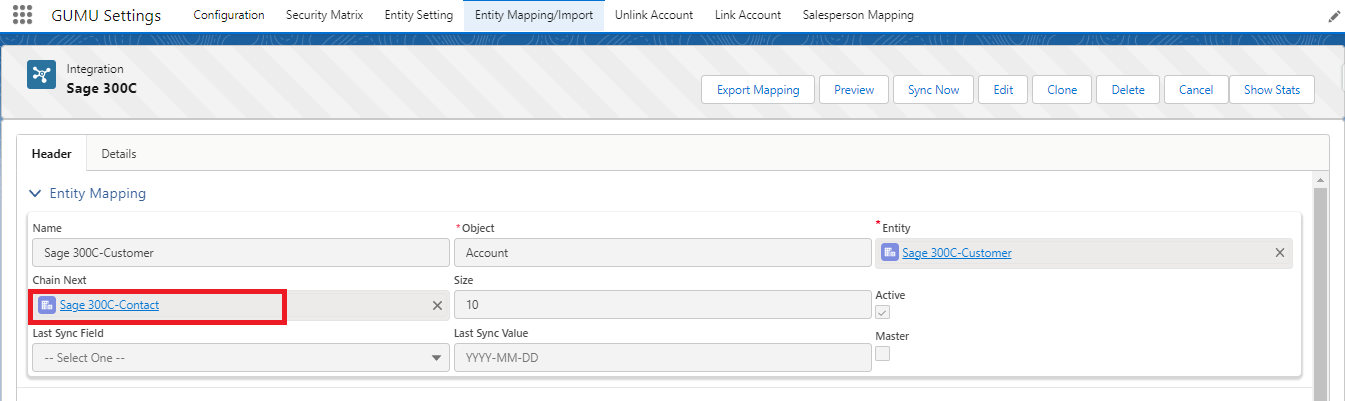Click the Sync Now button

(933, 90)
